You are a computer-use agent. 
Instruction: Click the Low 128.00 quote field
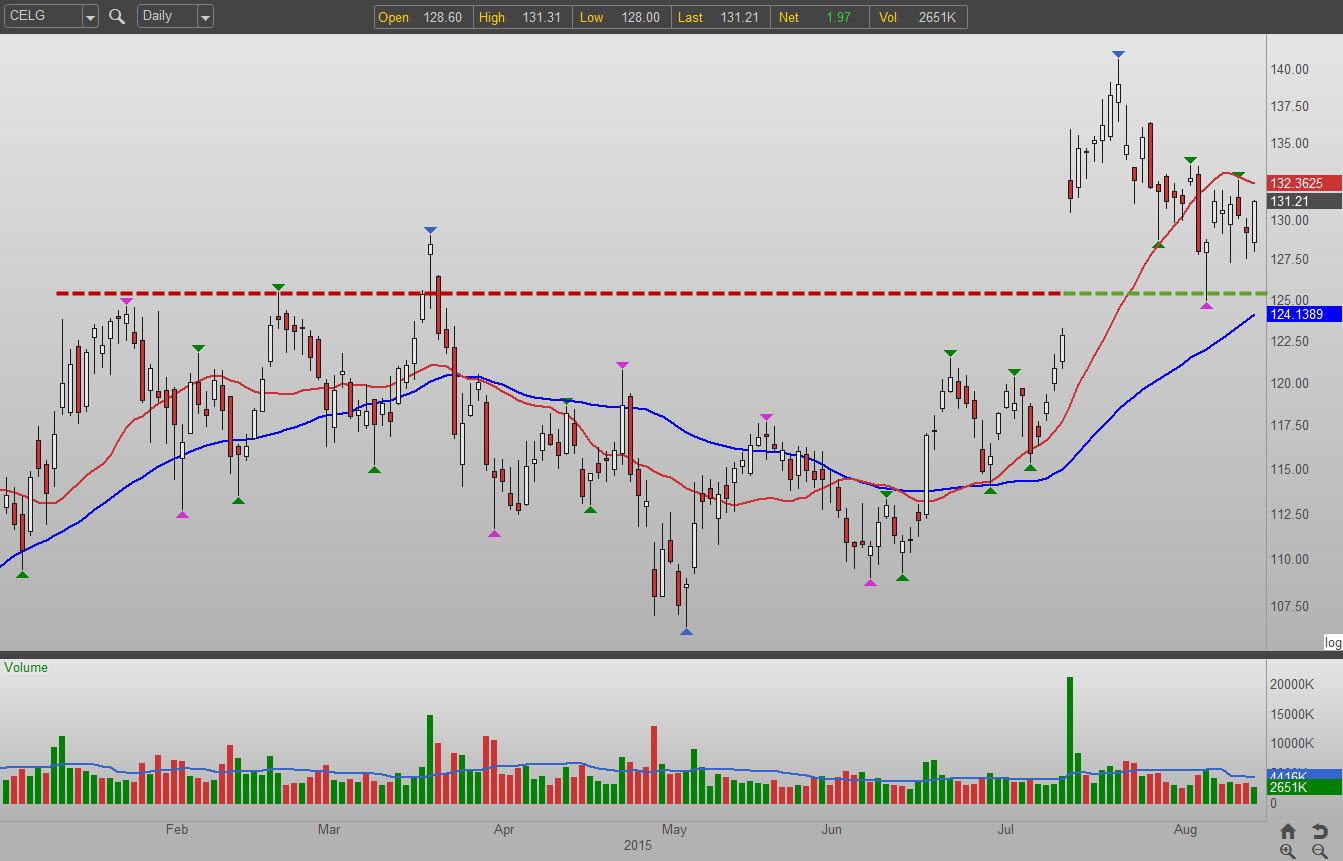click(620, 17)
